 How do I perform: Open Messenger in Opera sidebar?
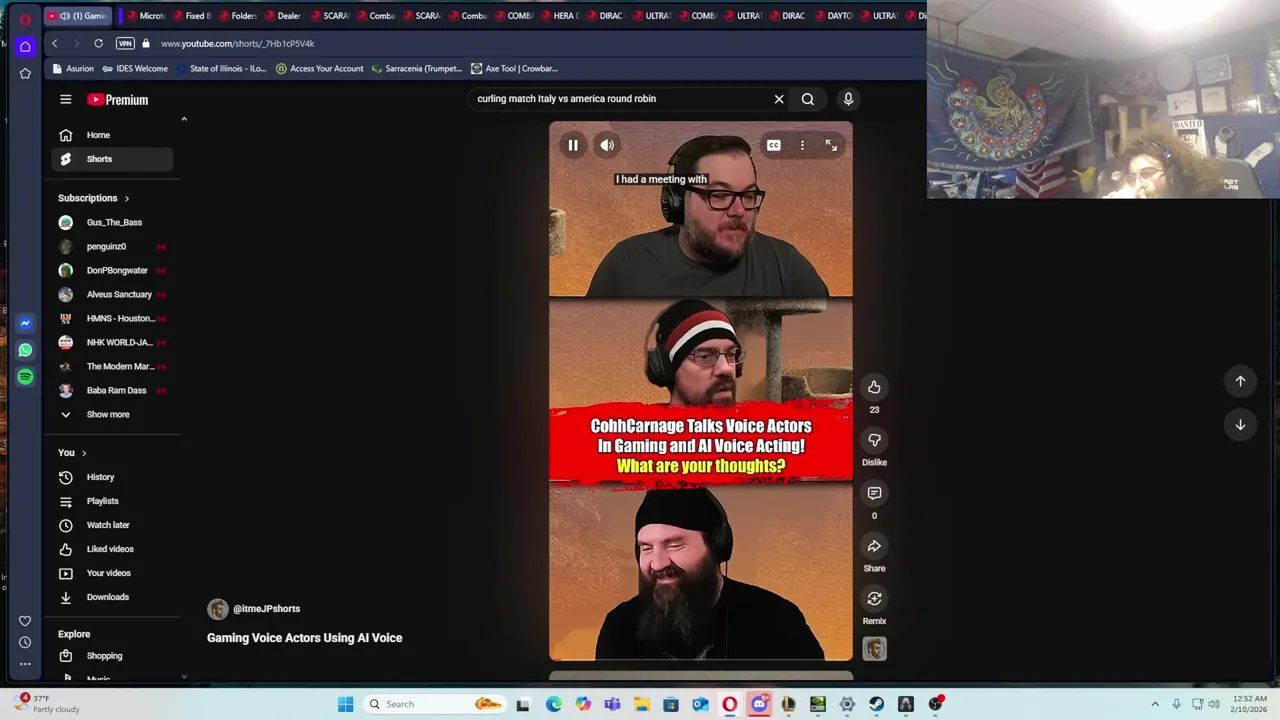tap(25, 323)
